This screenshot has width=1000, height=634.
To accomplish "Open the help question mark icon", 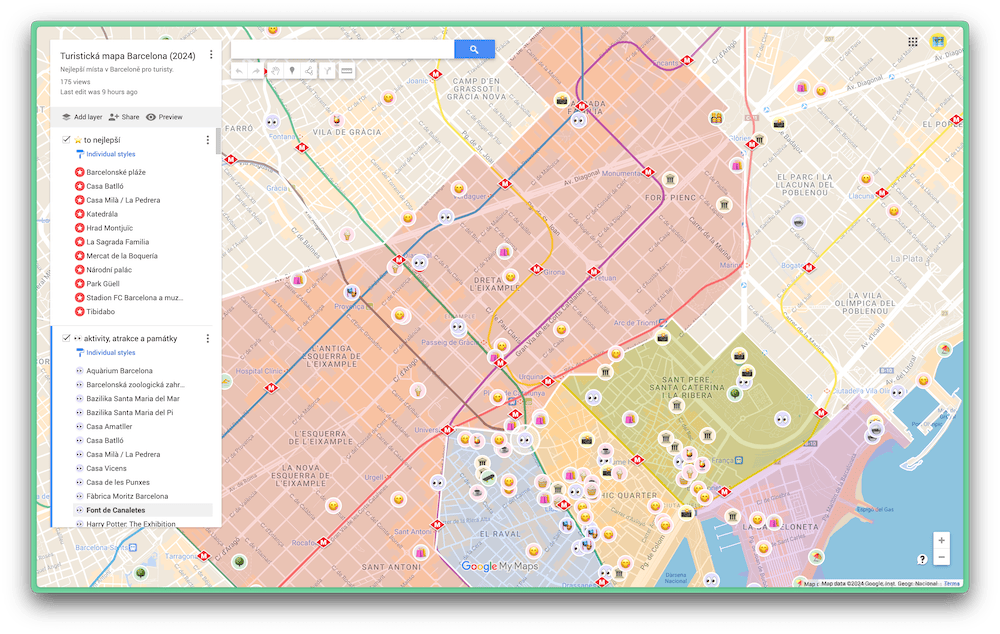I will tap(922, 559).
